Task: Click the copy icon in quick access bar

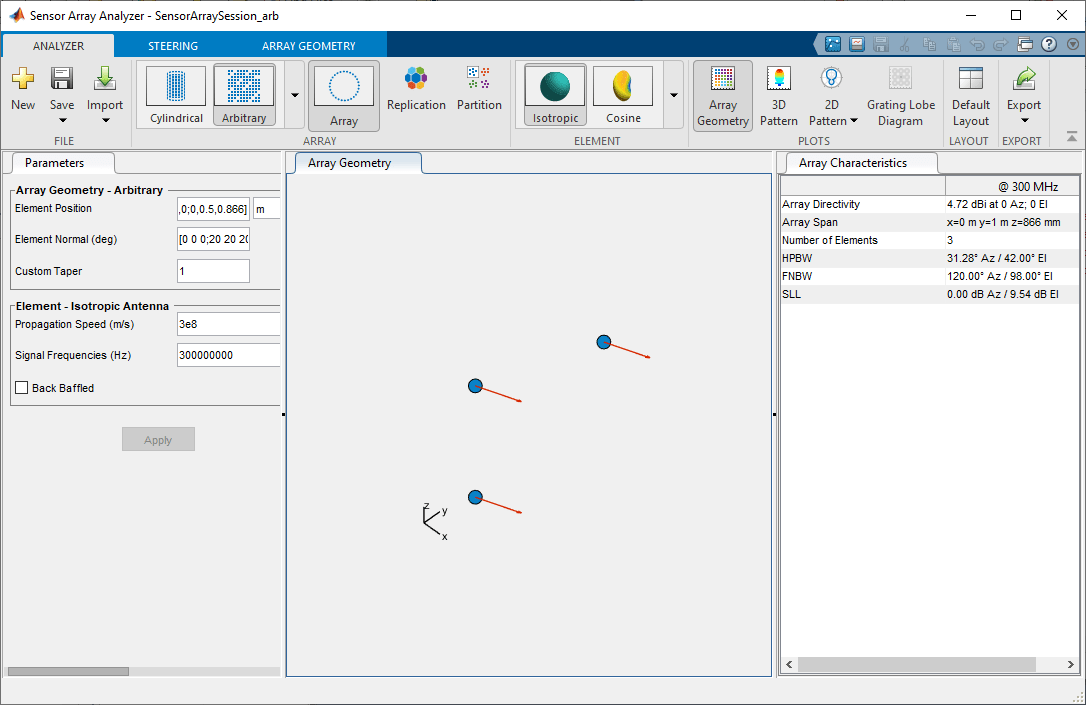Action: click(x=929, y=44)
